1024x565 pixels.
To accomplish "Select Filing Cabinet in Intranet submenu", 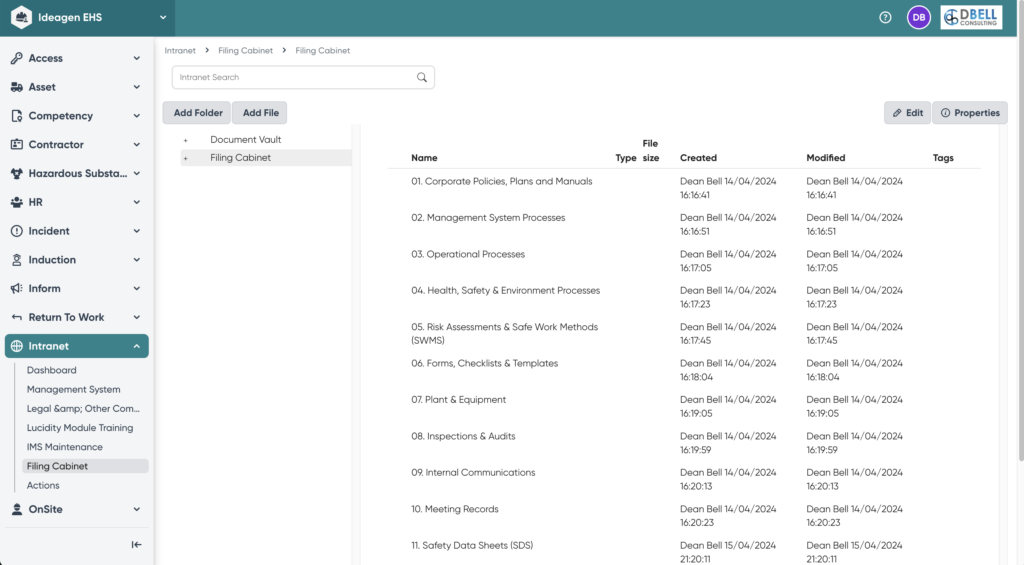I will [x=85, y=466].
